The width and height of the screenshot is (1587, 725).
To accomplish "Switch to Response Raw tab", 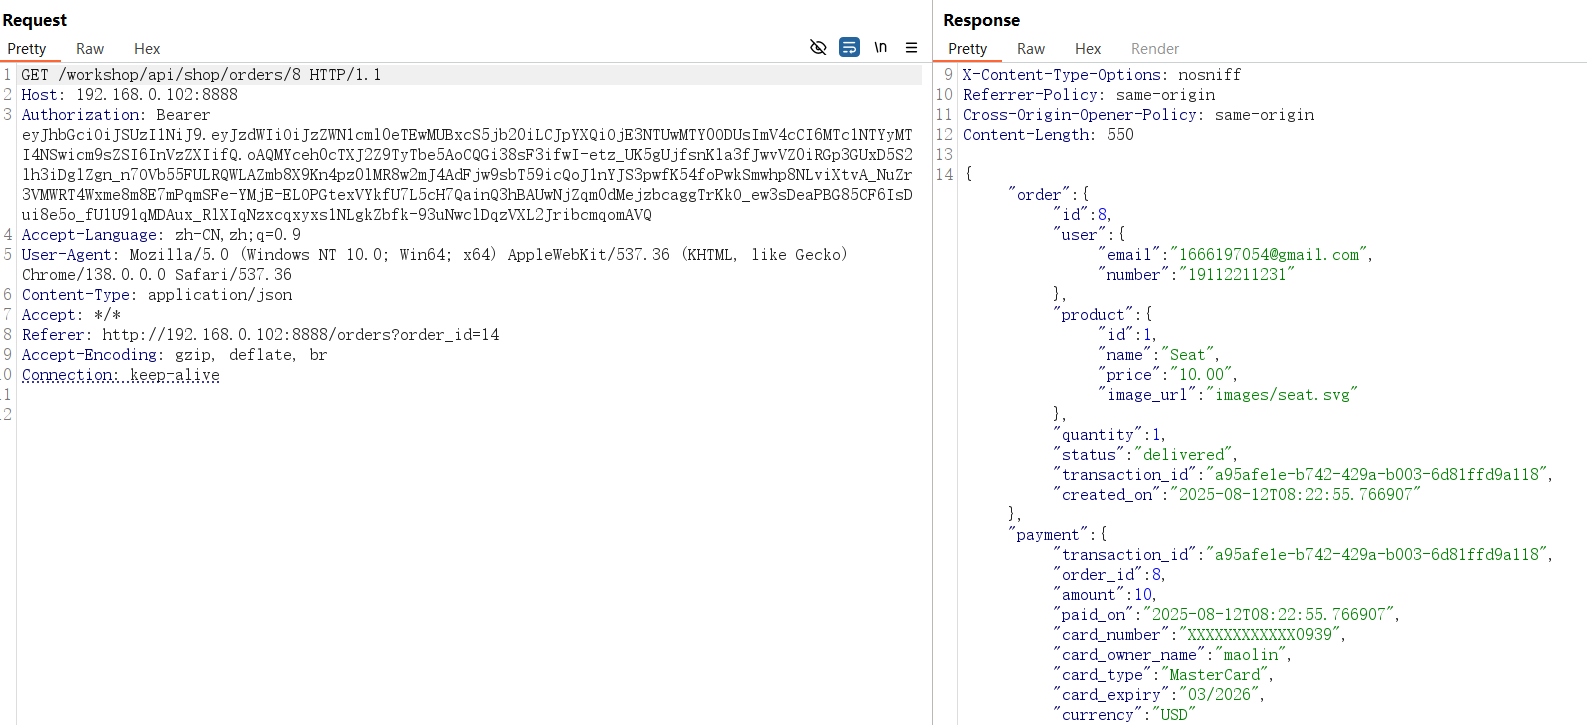I will coord(1031,49).
